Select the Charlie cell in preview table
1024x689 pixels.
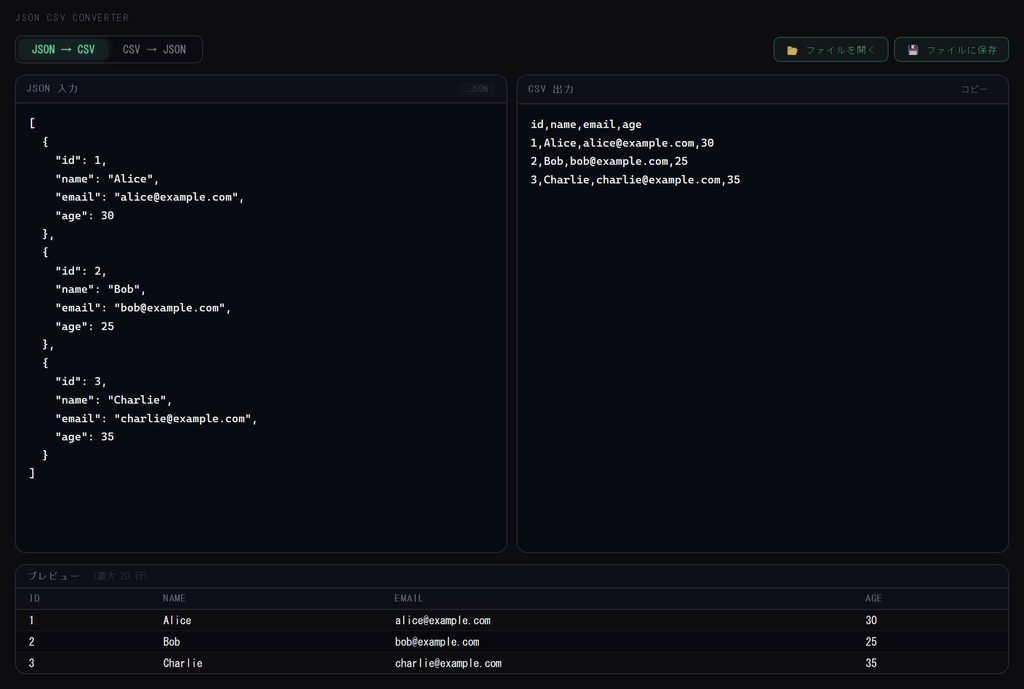coord(182,664)
